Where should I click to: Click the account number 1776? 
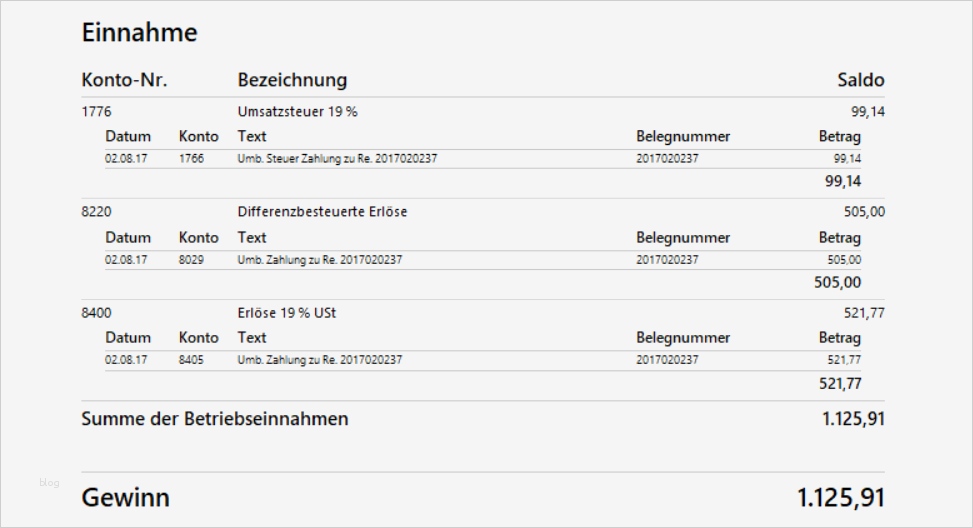click(x=96, y=112)
